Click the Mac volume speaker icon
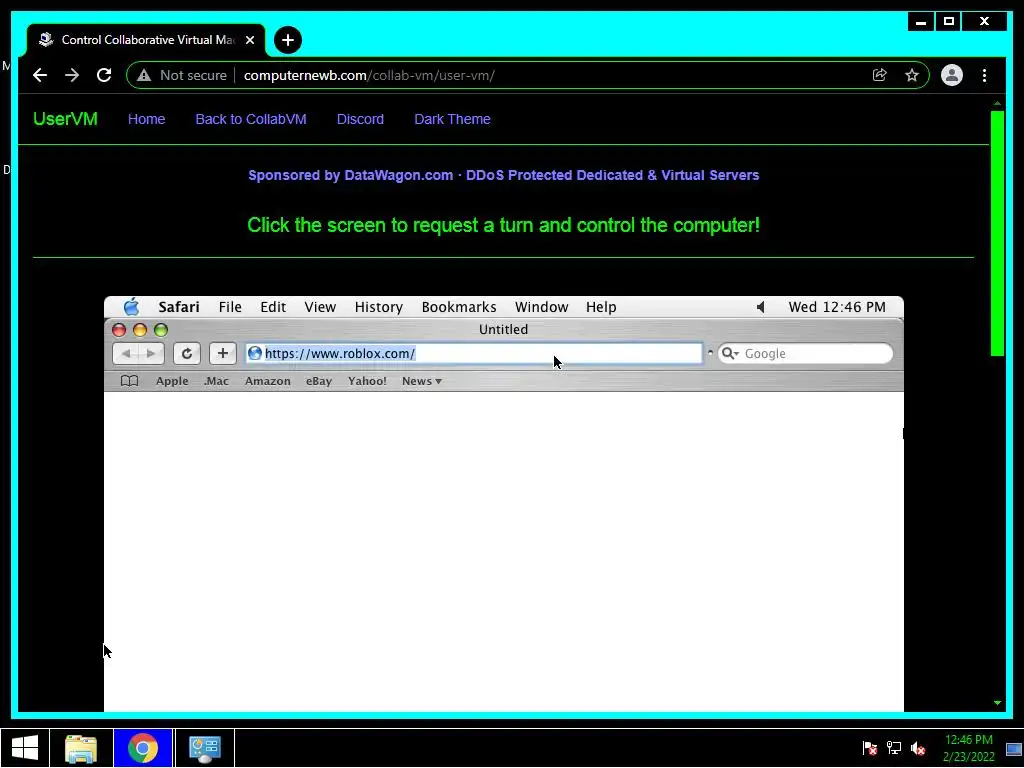1024x768 pixels. (760, 307)
